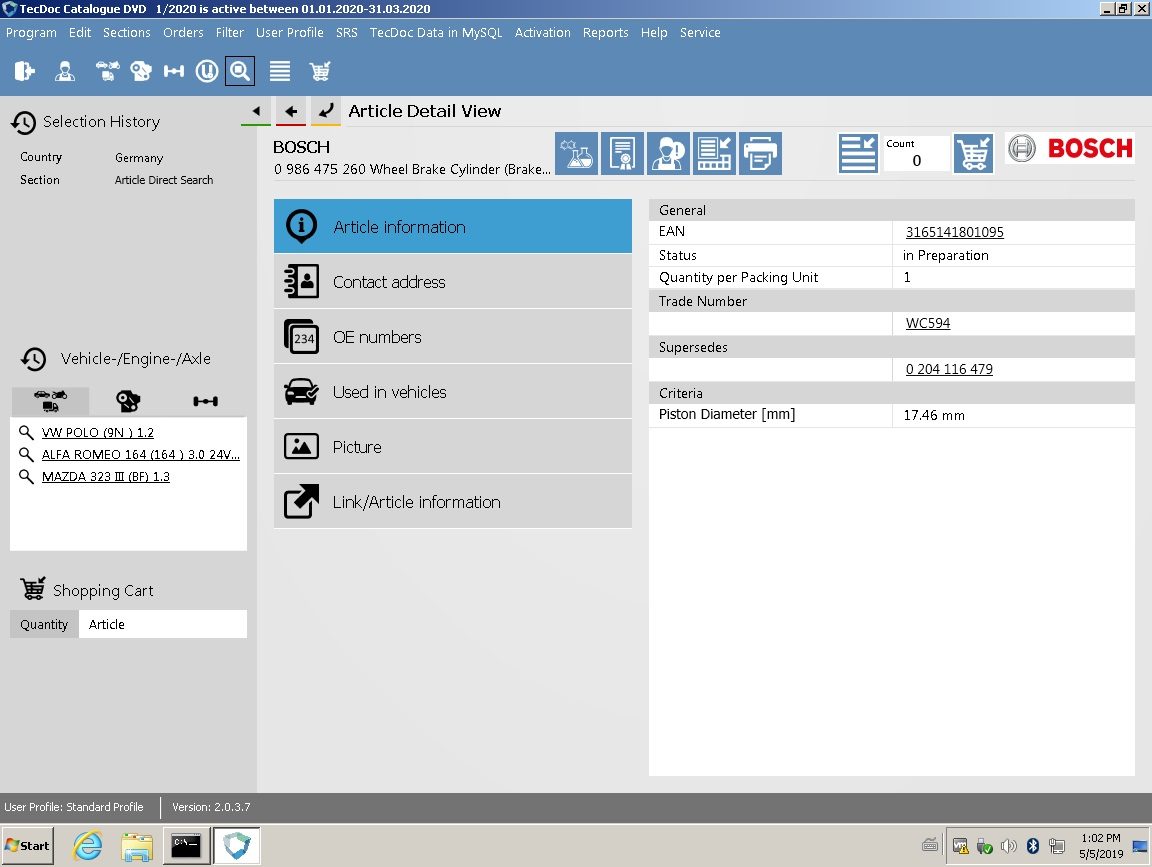1152x867 pixels.
Task: Open MAZDA 323 III (BF) 1.3 entry
Action: tap(106, 477)
